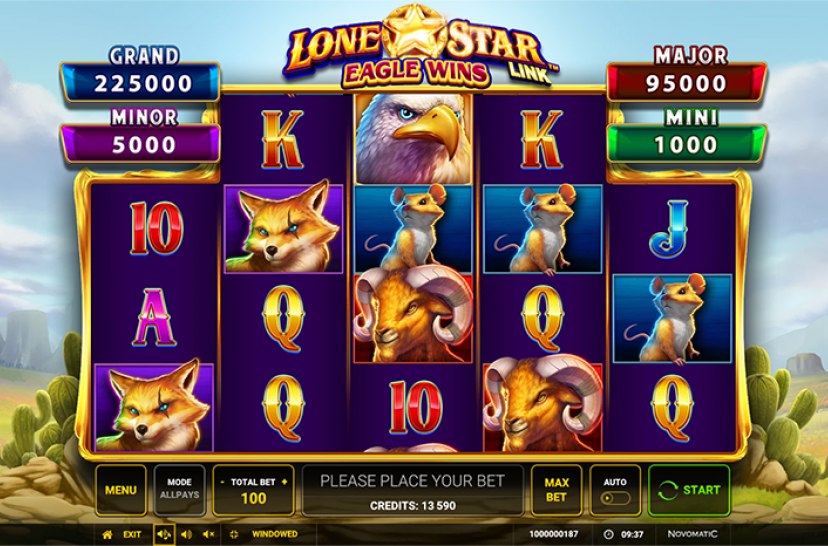
Task: Select the full sound volume icon
Action: [x=163, y=534]
